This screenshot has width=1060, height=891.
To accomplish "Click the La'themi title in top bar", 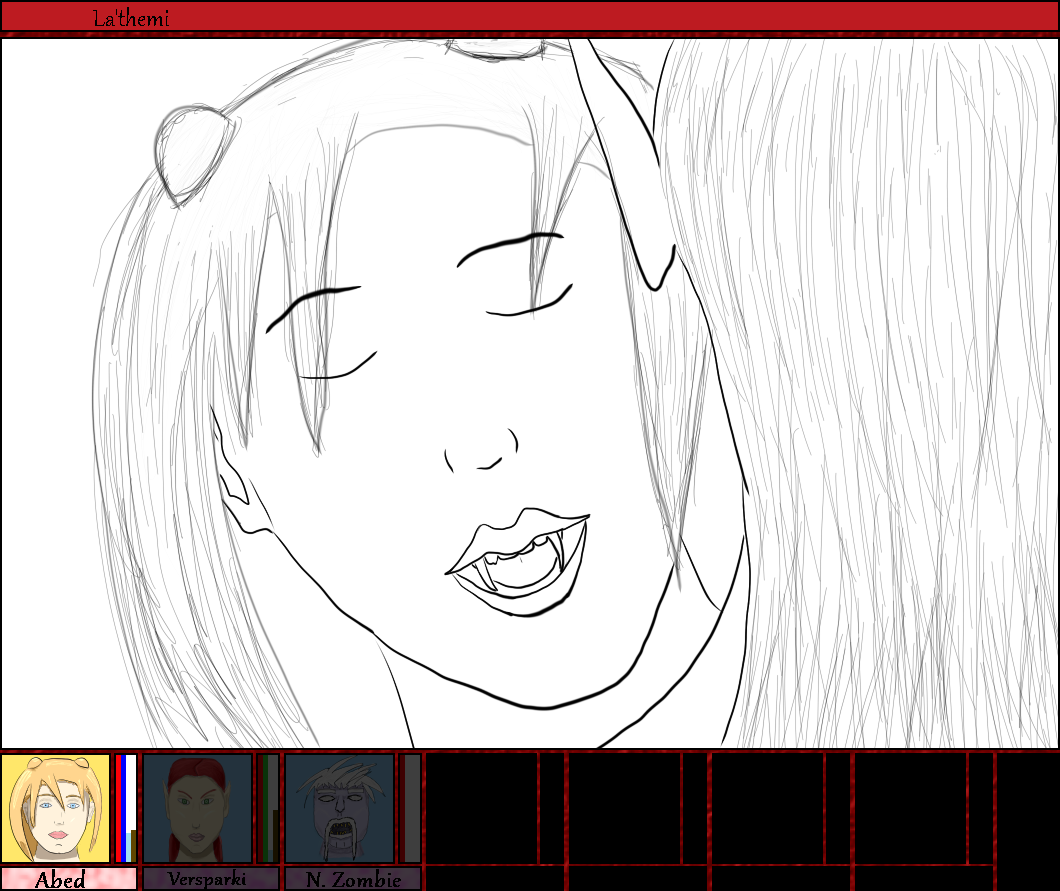I will click(131, 18).
